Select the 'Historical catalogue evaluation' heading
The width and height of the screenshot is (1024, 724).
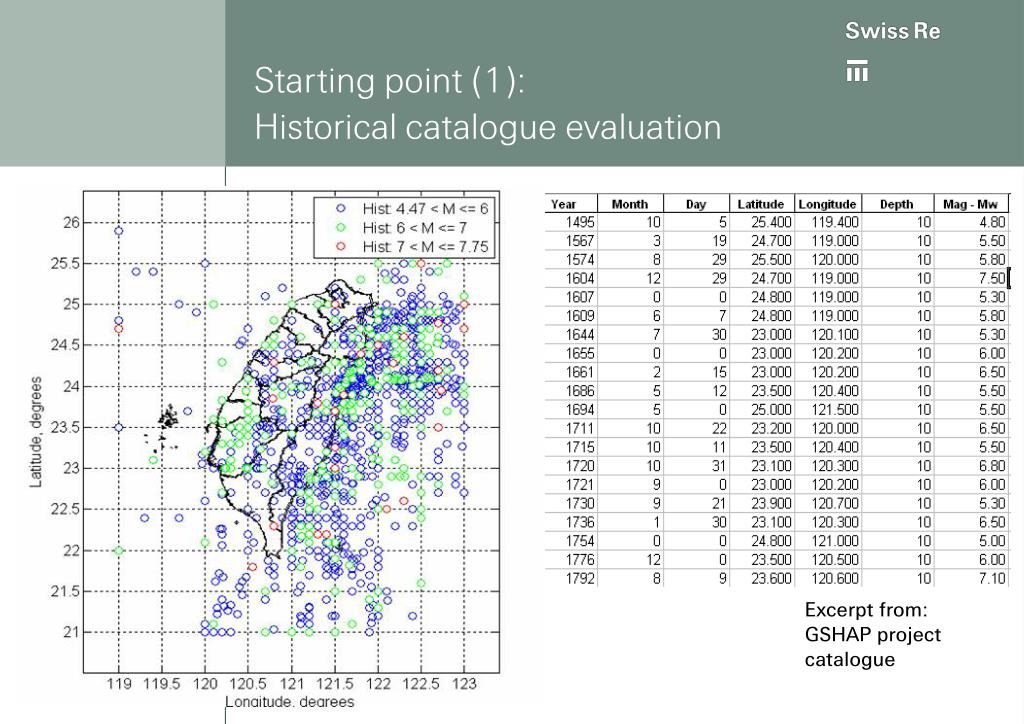coord(488,127)
